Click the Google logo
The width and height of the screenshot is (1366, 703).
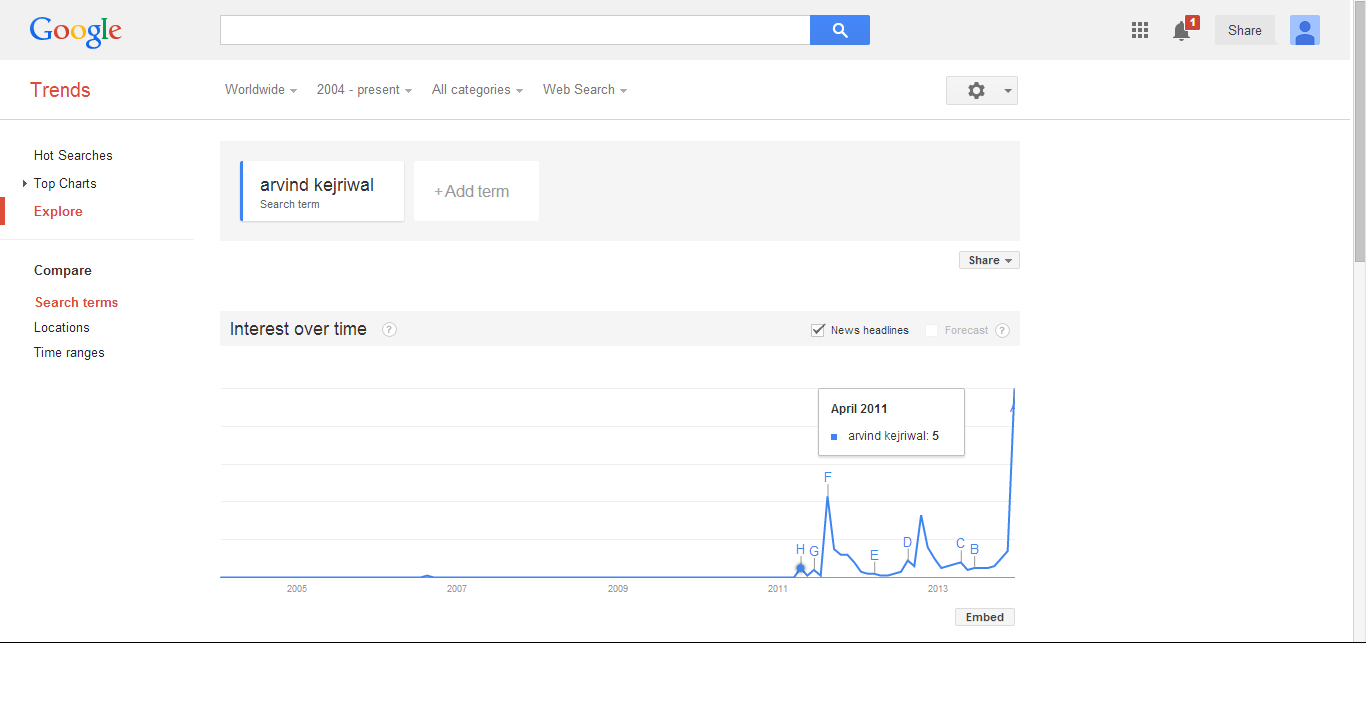pyautogui.click(x=76, y=32)
